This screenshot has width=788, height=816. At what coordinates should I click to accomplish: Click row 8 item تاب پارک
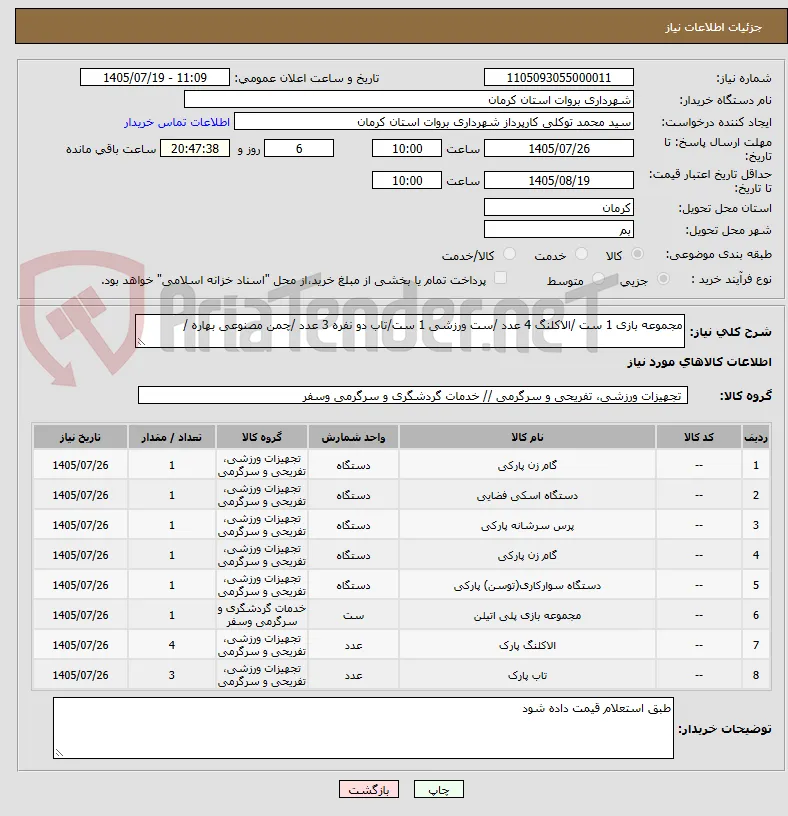click(x=527, y=675)
